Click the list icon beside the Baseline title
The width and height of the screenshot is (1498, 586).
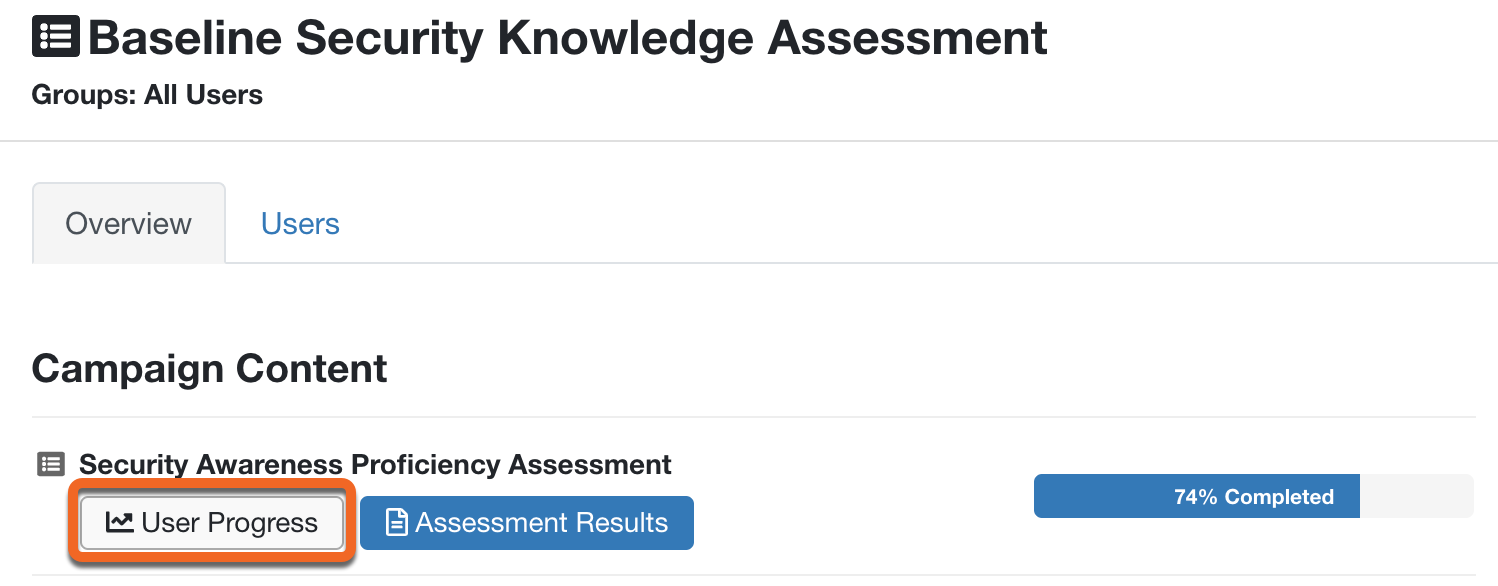pyautogui.click(x=55, y=35)
